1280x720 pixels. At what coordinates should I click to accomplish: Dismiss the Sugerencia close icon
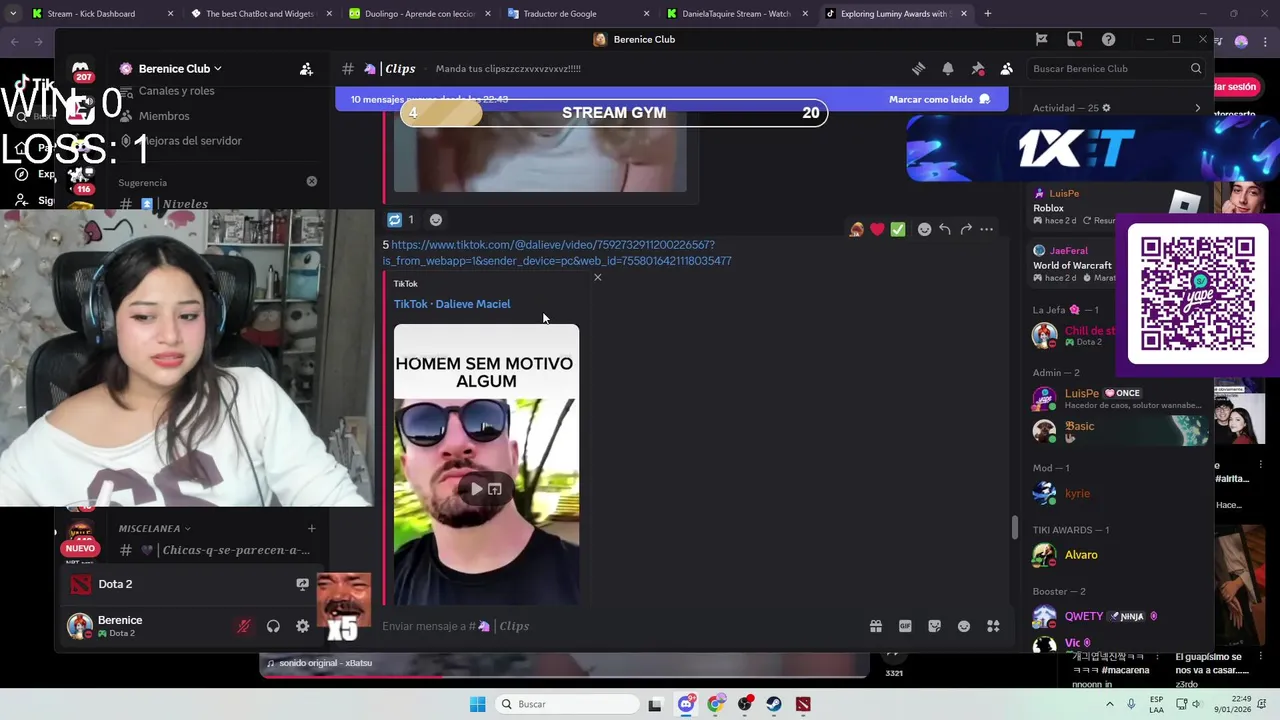point(312,182)
